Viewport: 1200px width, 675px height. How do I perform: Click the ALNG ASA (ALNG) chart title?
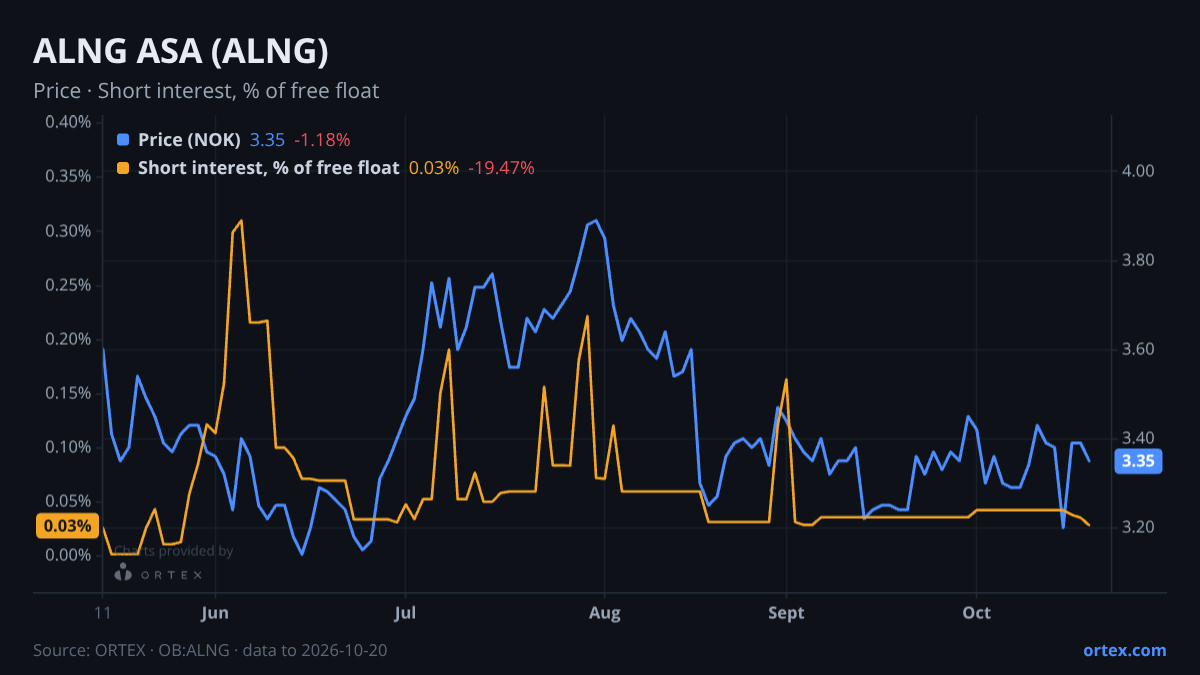(181, 51)
